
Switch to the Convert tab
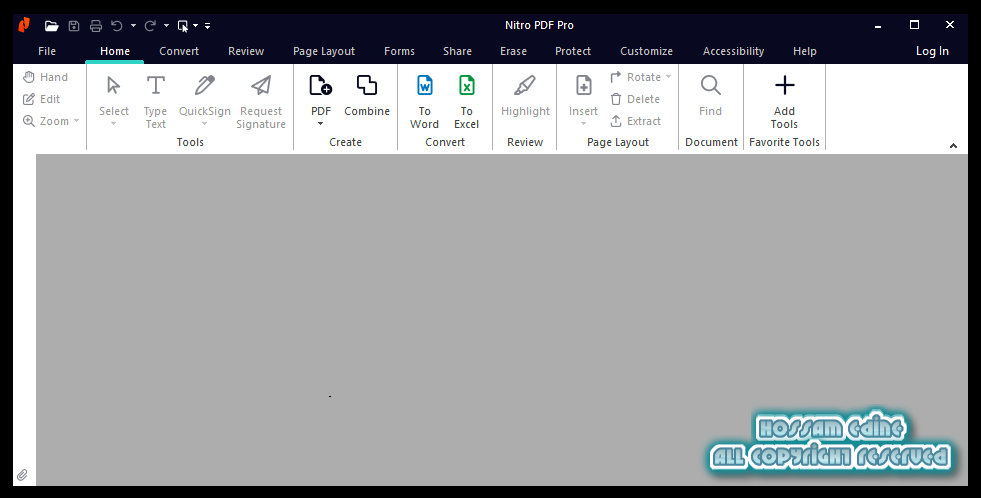coord(179,51)
